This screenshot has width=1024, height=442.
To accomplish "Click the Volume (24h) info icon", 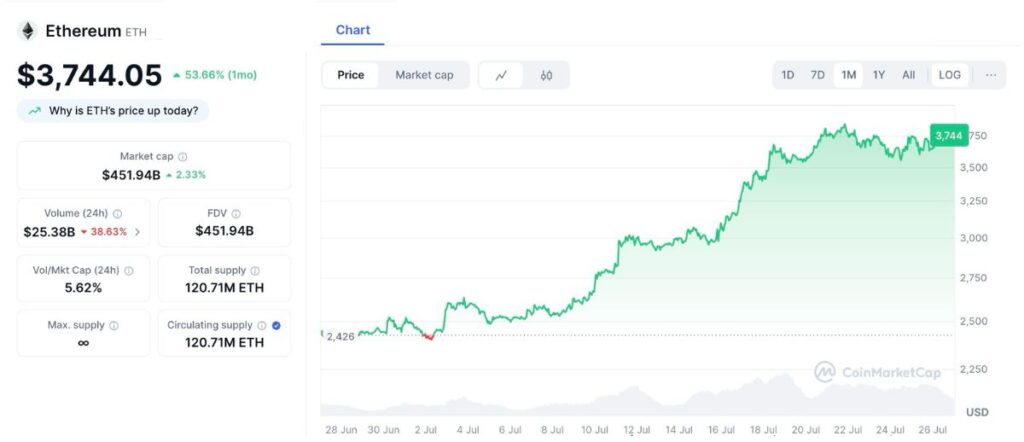I will (x=117, y=214).
